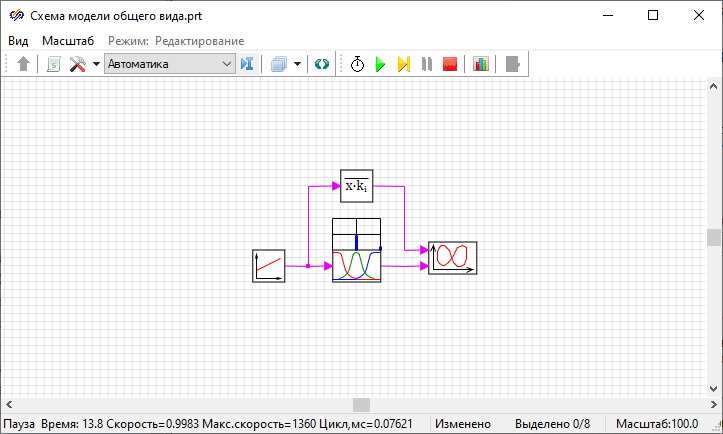Click the horizontal scrollbar thumb
The height and width of the screenshot is (434, 723).
coord(361,404)
